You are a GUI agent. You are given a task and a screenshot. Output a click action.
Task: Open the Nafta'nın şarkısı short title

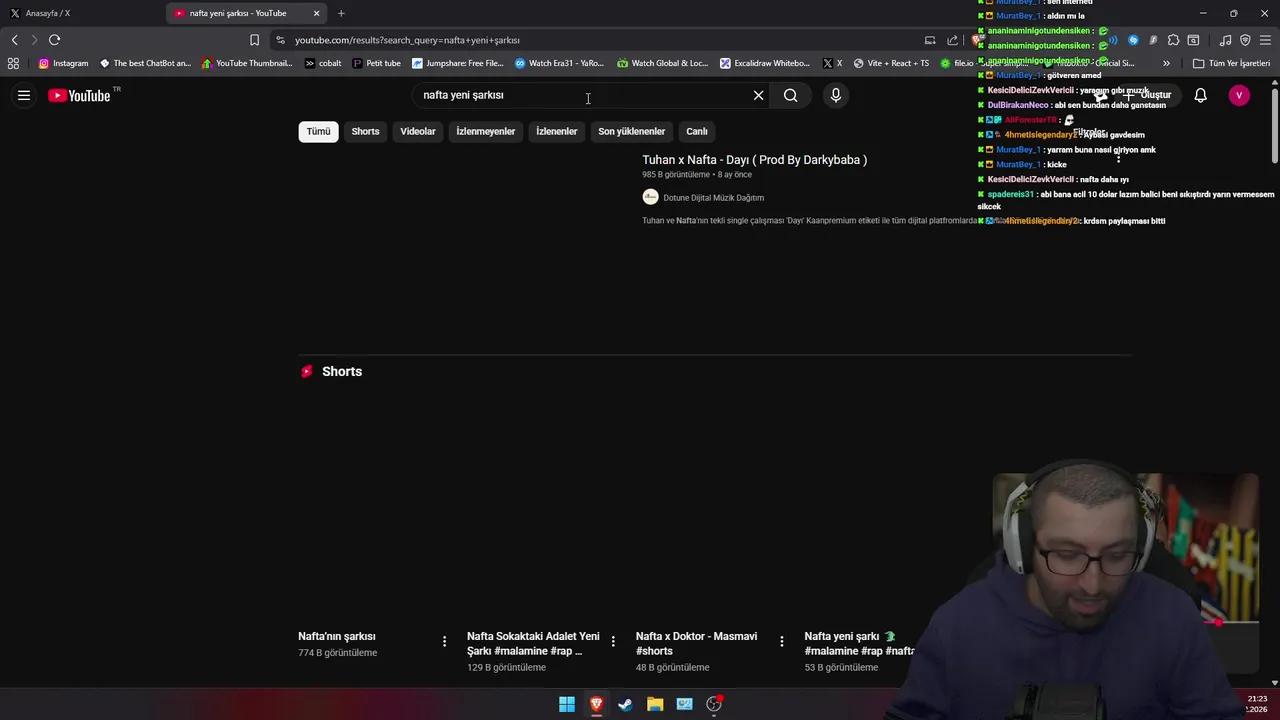(337, 636)
